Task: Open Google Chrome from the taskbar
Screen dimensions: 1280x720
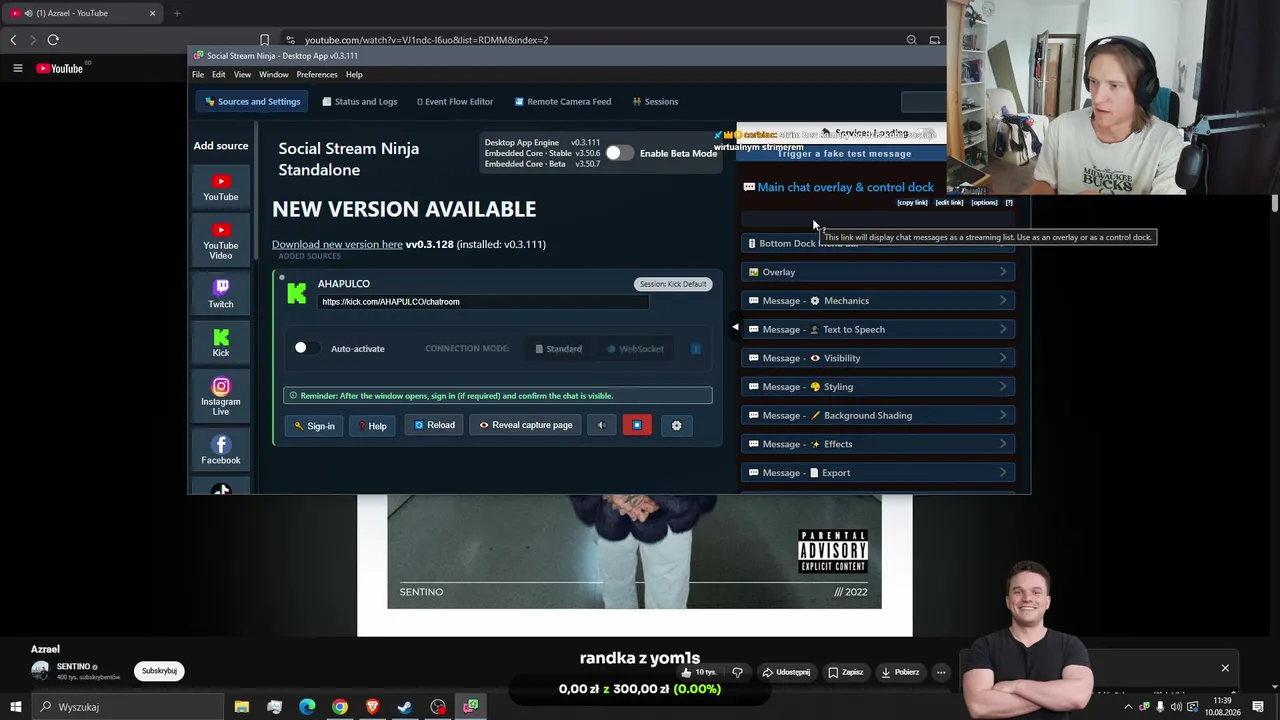Action: (x=340, y=707)
